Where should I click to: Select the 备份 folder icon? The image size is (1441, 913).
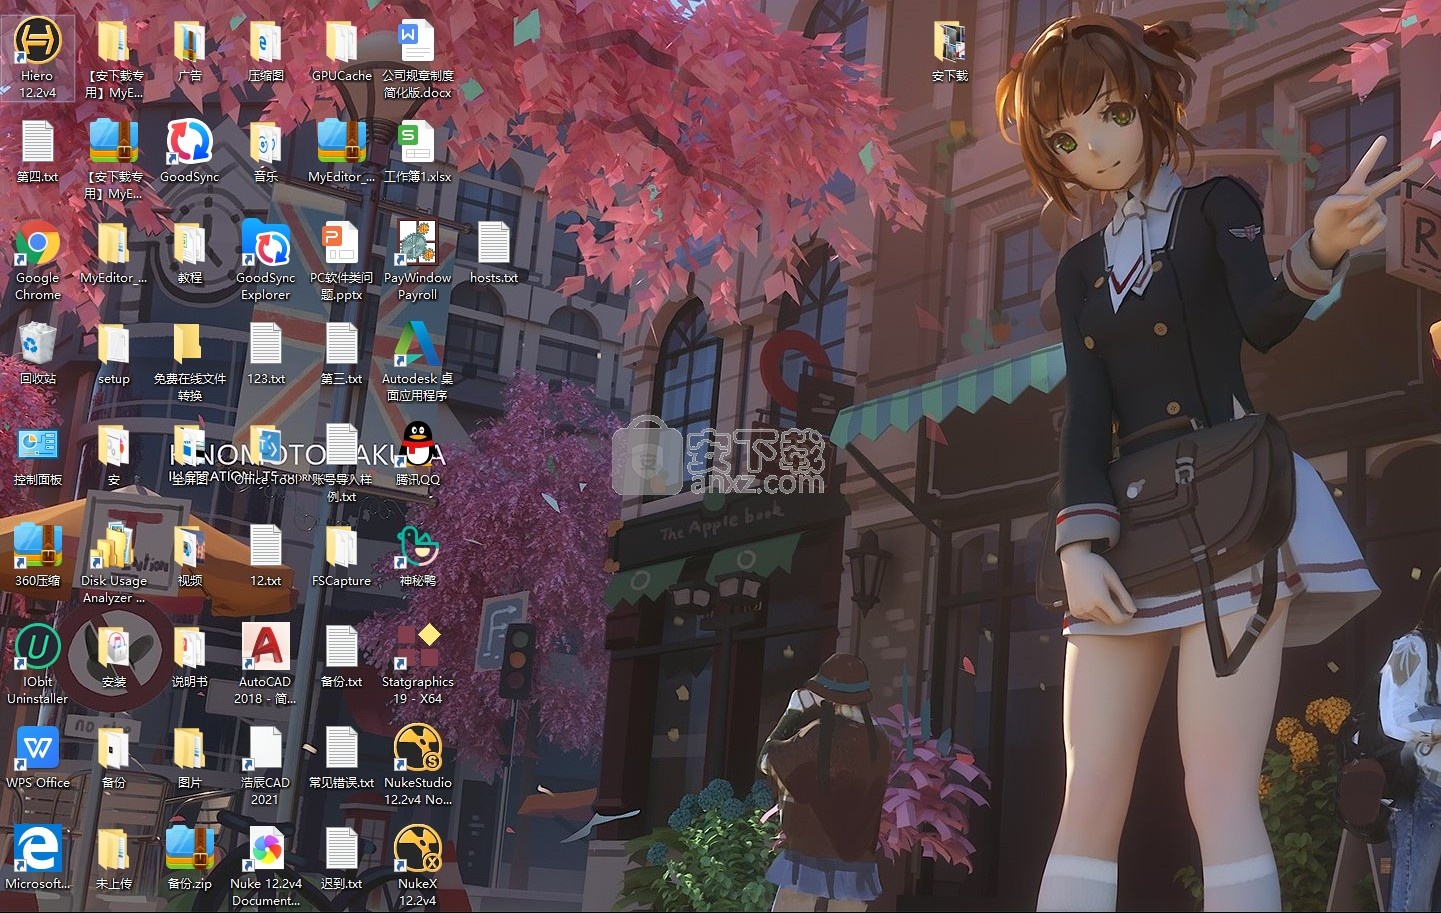click(114, 750)
